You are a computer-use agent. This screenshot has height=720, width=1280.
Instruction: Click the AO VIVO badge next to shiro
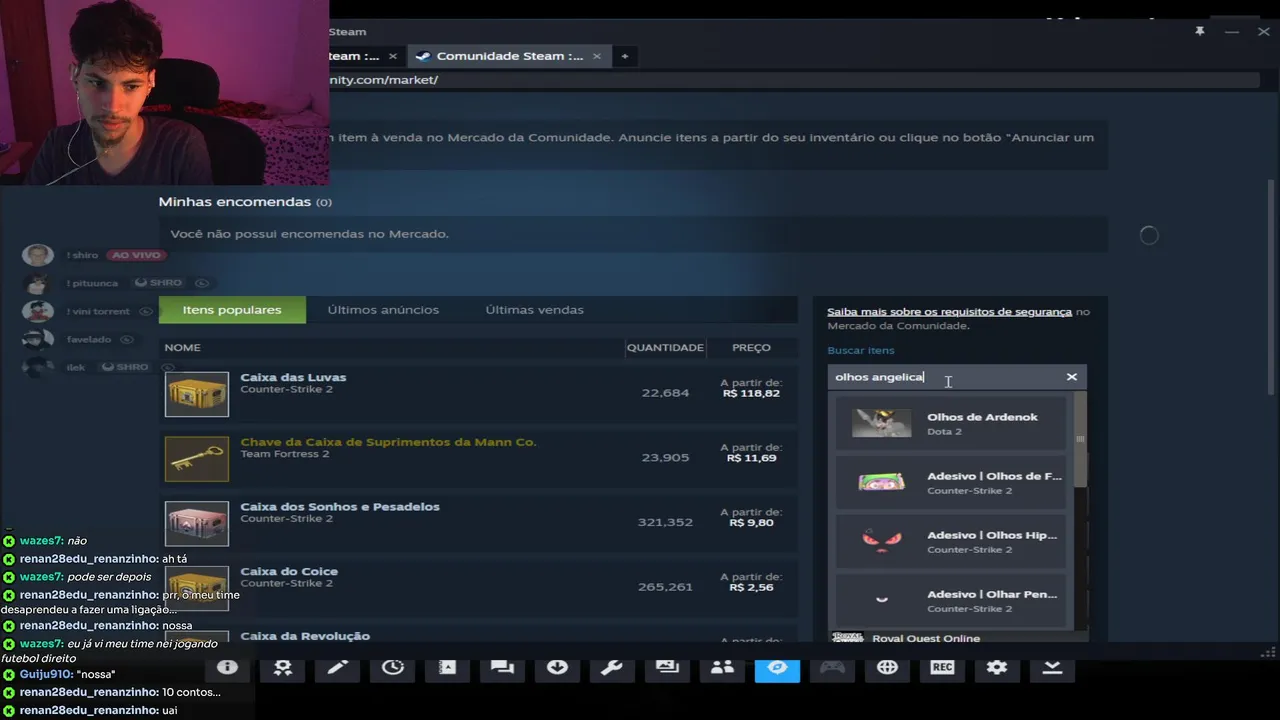point(136,255)
